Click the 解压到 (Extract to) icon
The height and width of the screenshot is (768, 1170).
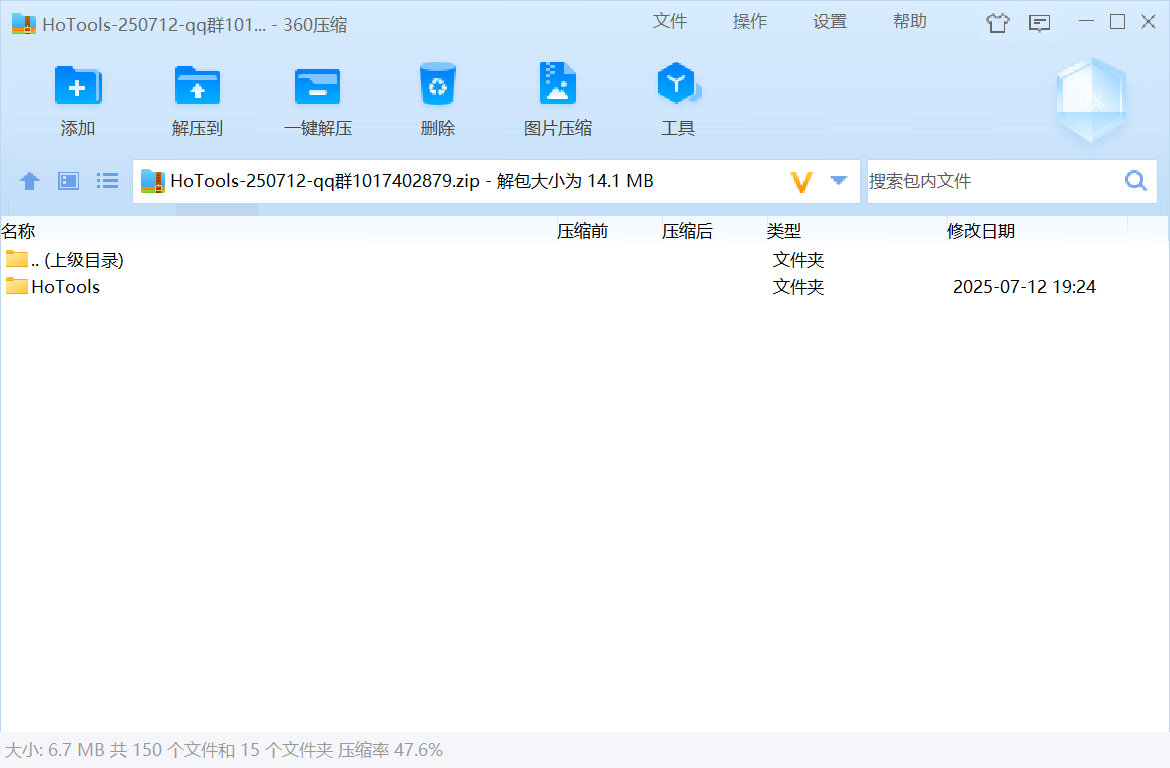[x=197, y=86]
